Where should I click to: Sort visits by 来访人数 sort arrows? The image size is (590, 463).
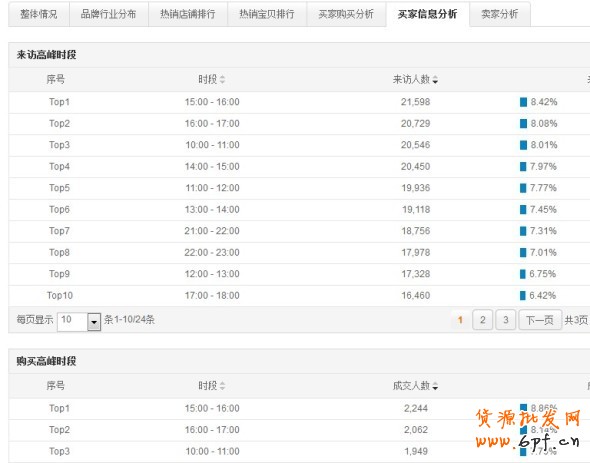pos(435,79)
